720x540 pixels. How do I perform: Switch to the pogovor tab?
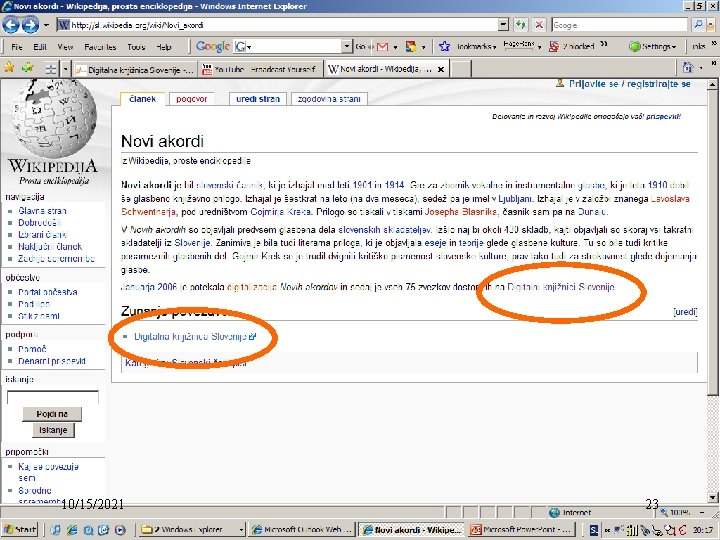(191, 99)
